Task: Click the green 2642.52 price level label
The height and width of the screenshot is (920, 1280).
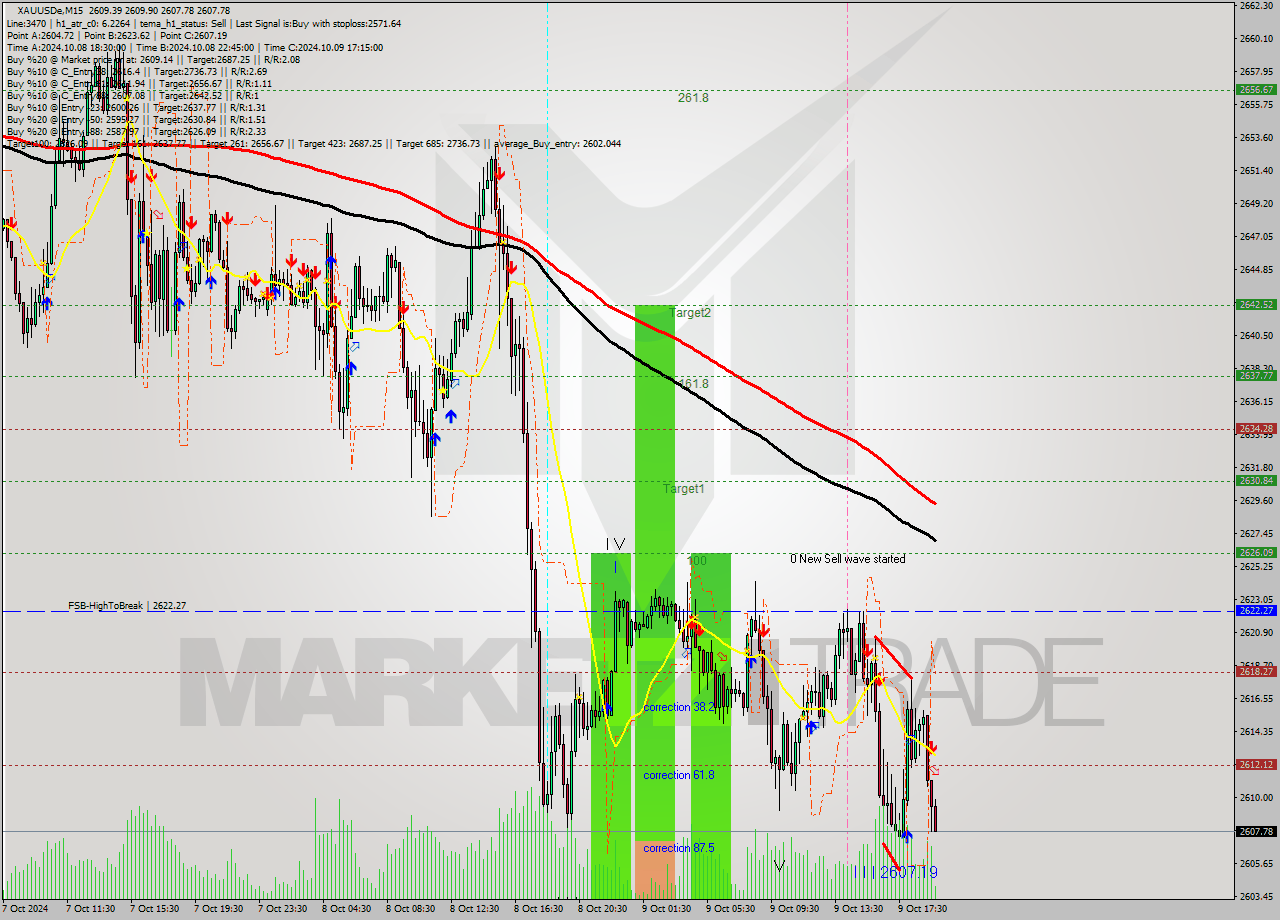Action: coord(1256,305)
